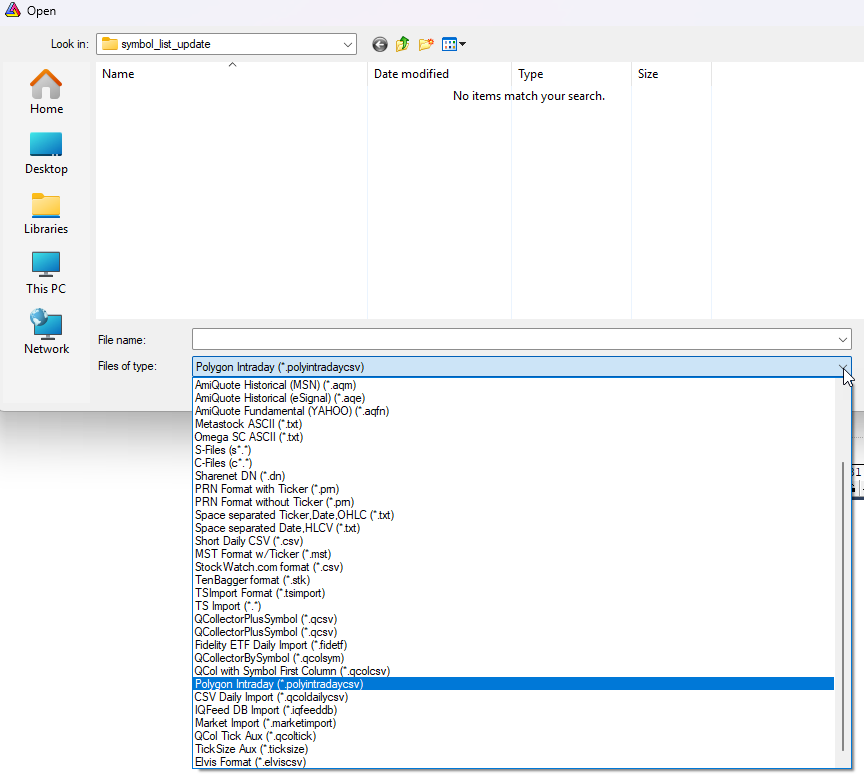Select Elvis Format (*.elviscsv) option

click(250, 762)
